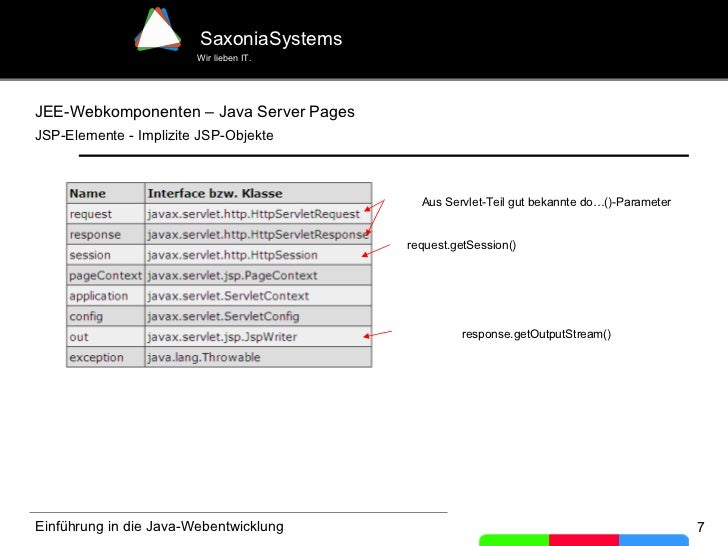Click the note 'Aus Servlet-Teil gut bekannte do…()-Parameter'
This screenshot has height=546, width=728.
(546, 202)
